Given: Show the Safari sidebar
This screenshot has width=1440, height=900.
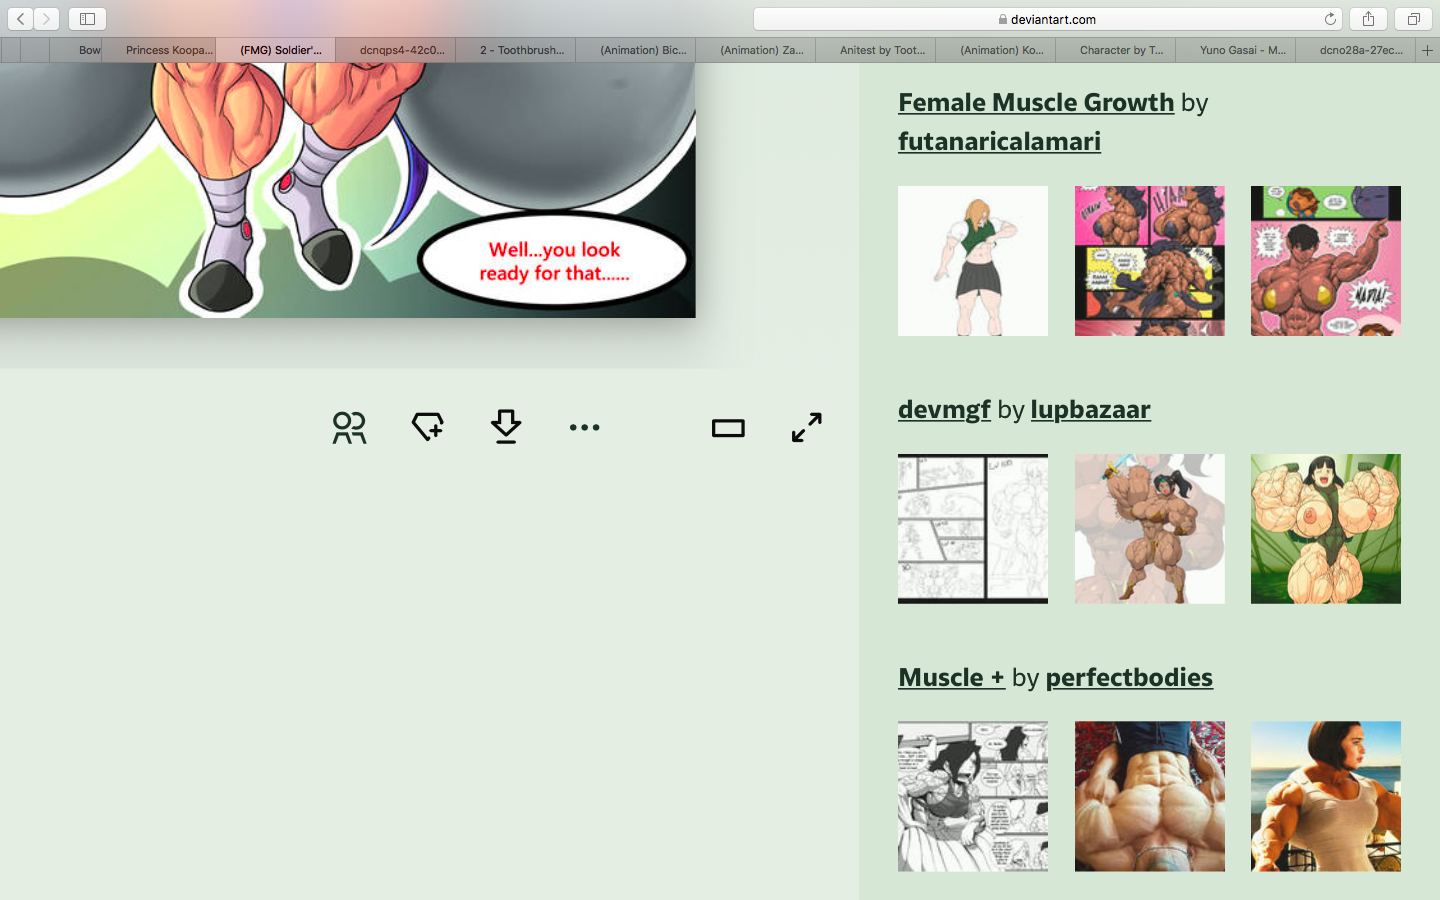Looking at the screenshot, I should [x=87, y=19].
